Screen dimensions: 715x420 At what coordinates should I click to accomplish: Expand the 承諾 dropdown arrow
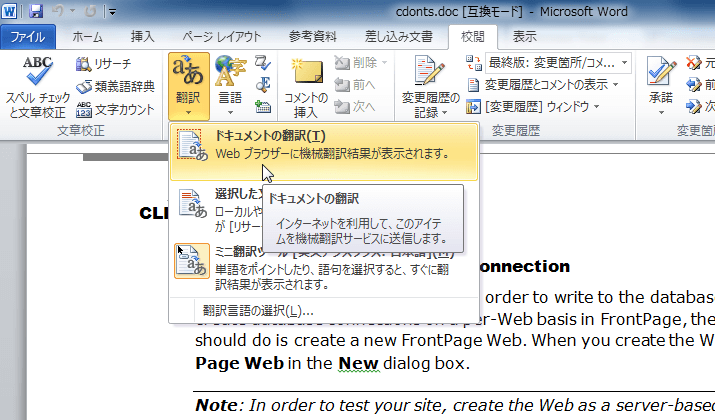pyautogui.click(x=661, y=113)
